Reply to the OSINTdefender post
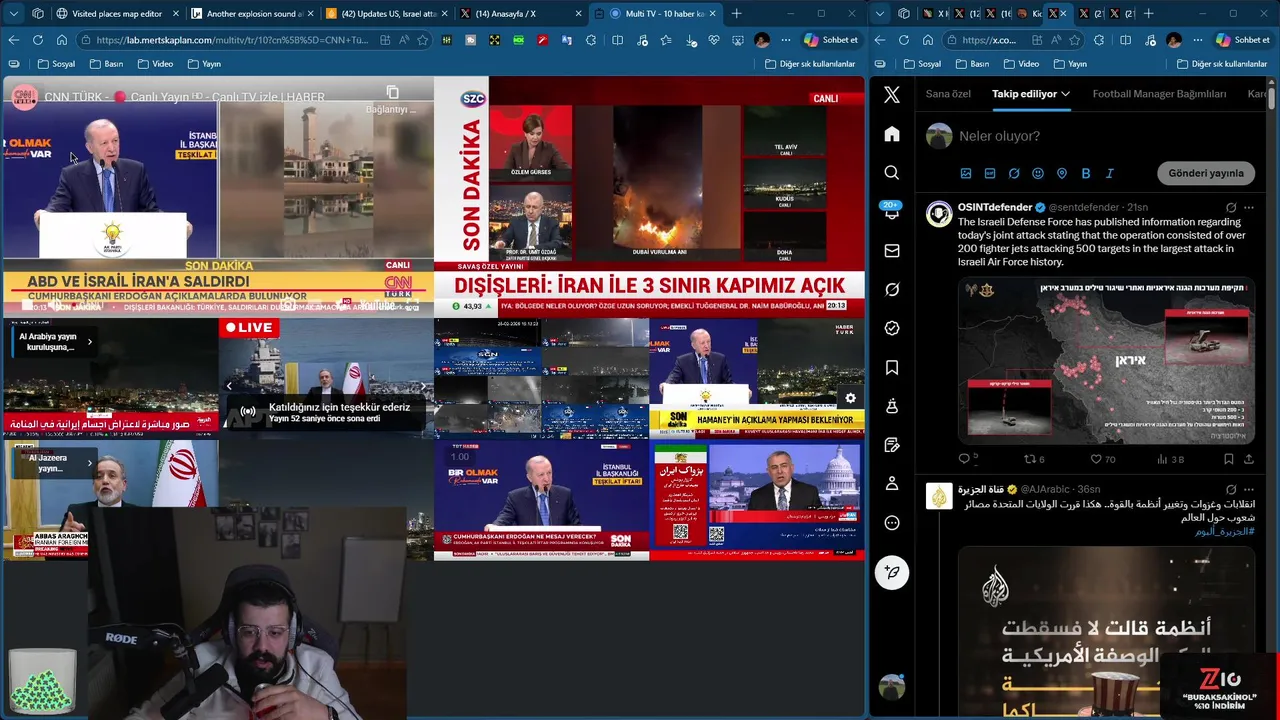This screenshot has width=1280, height=720. pos(965,459)
